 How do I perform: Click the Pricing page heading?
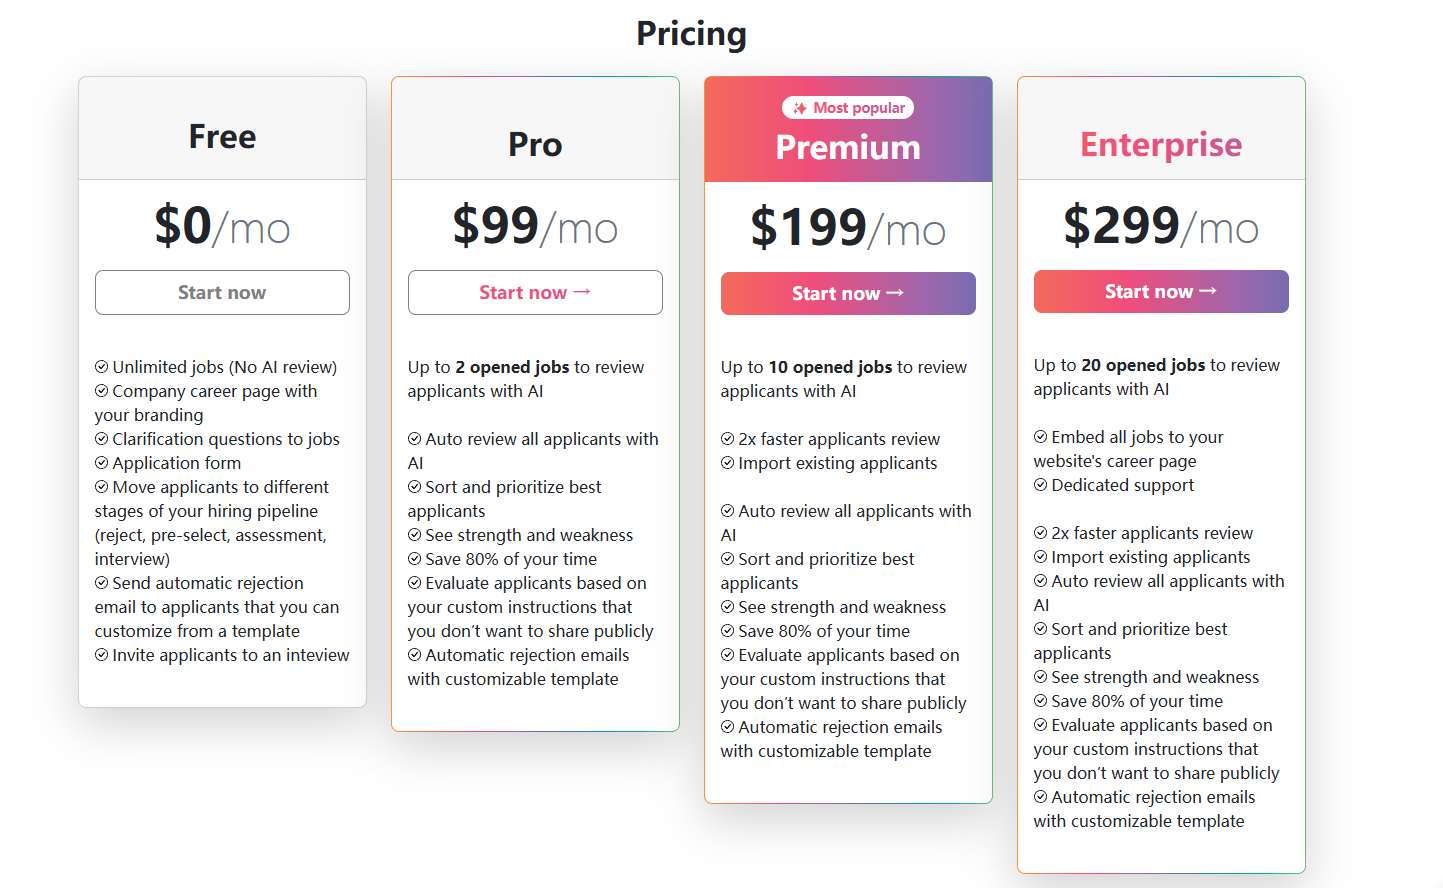tap(692, 34)
